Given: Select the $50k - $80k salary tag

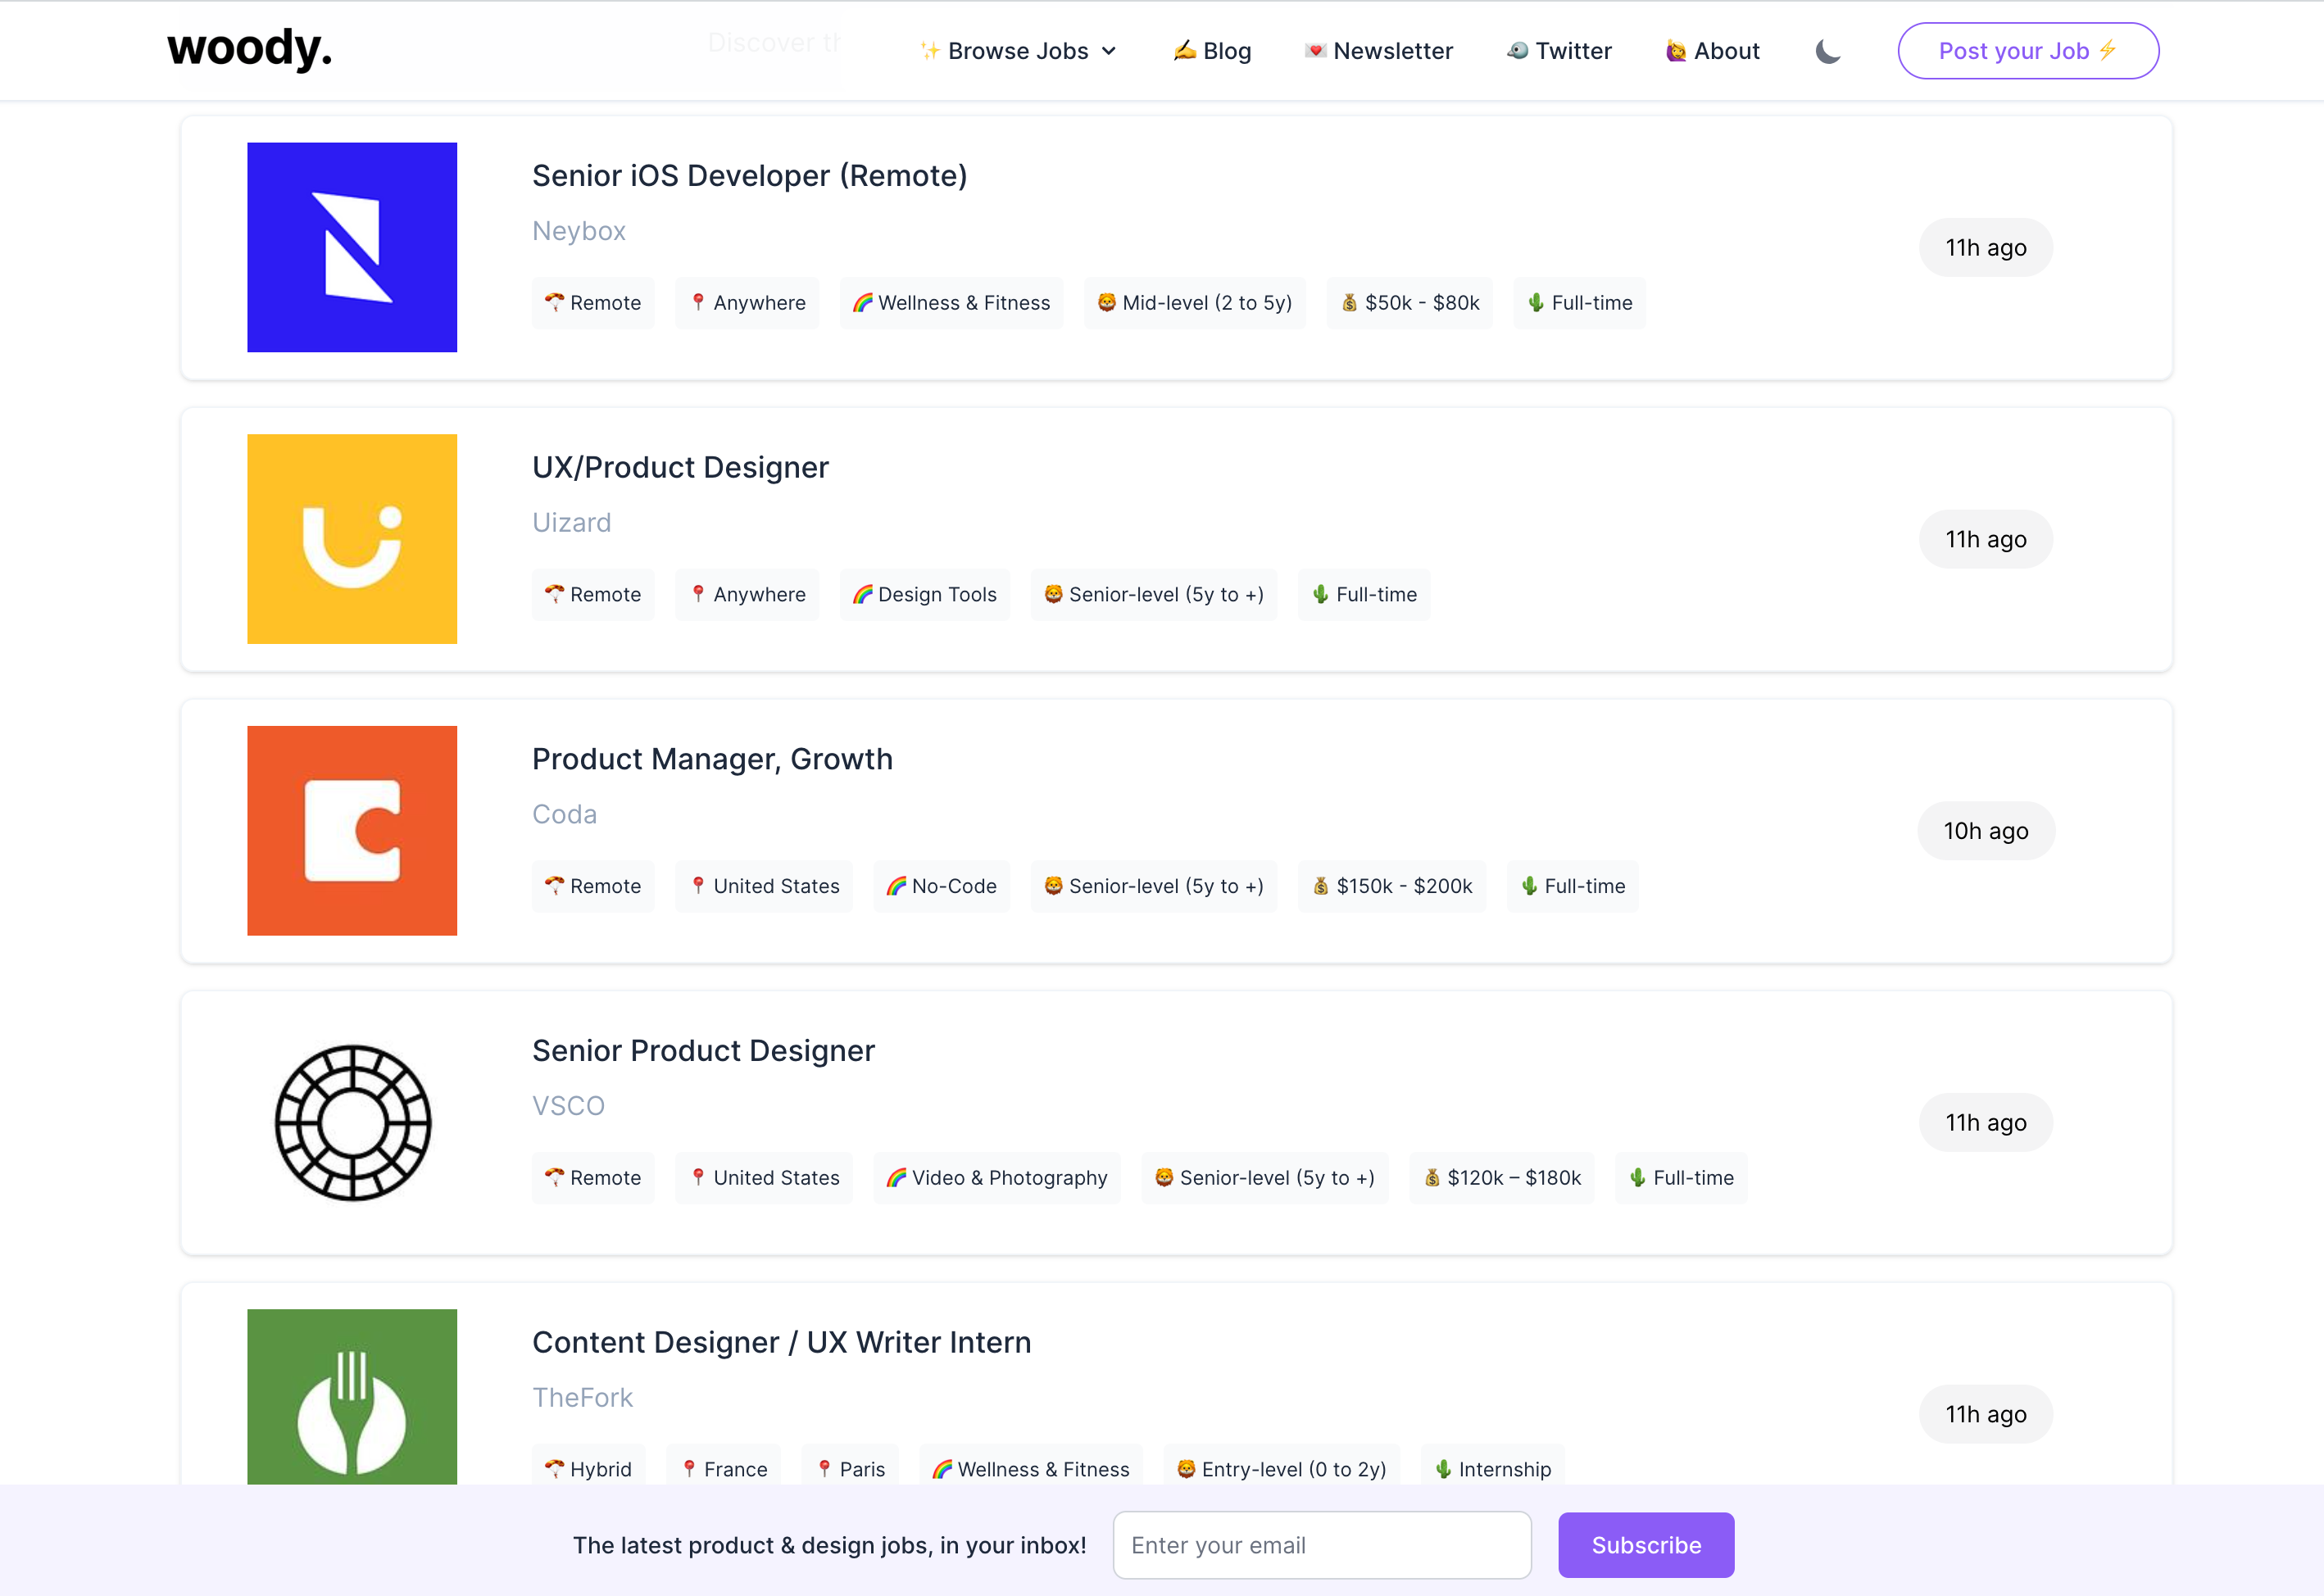Looking at the screenshot, I should [x=1410, y=303].
